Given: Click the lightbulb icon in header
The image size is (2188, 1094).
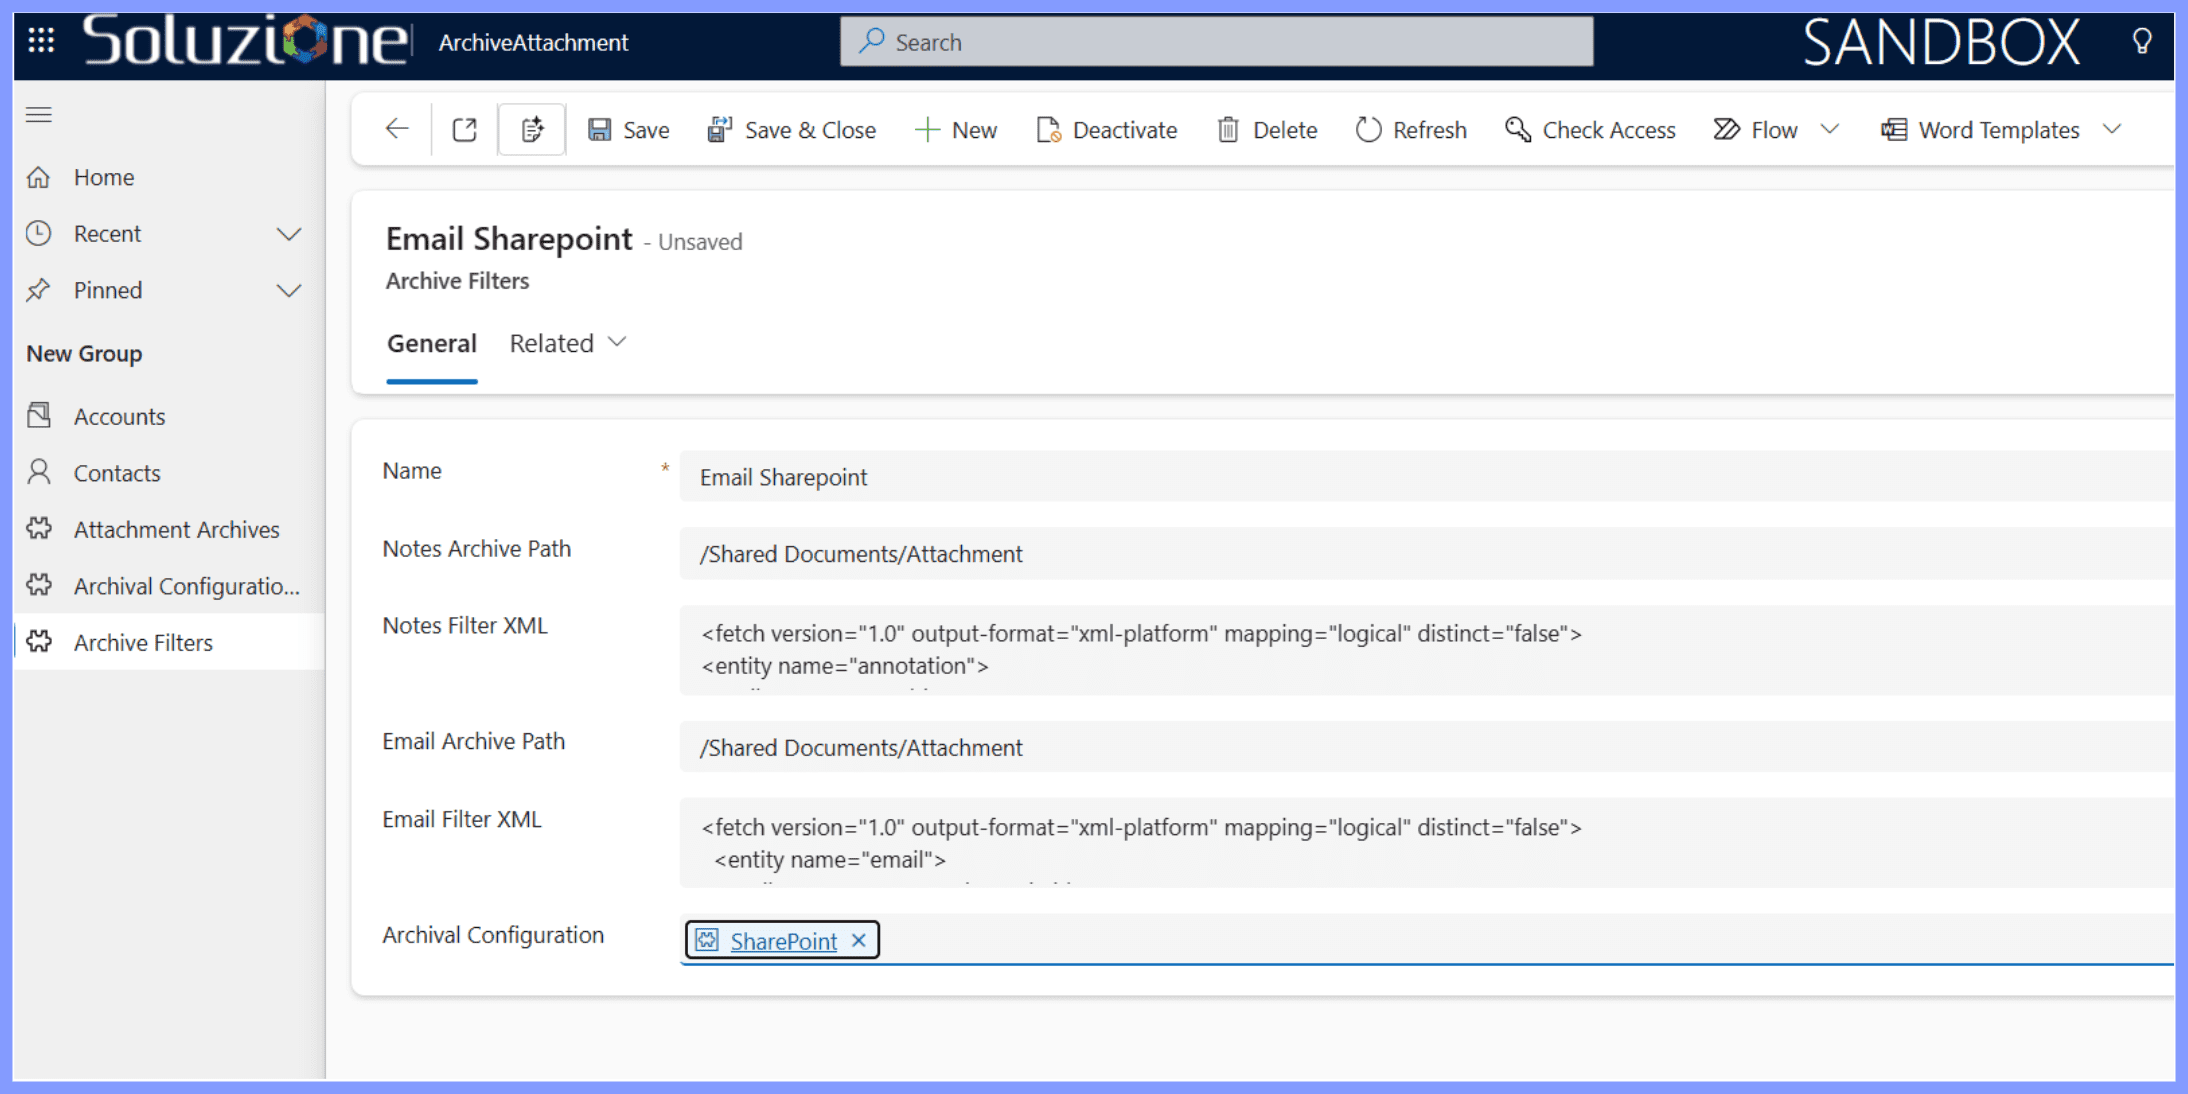Looking at the screenshot, I should 2141,41.
